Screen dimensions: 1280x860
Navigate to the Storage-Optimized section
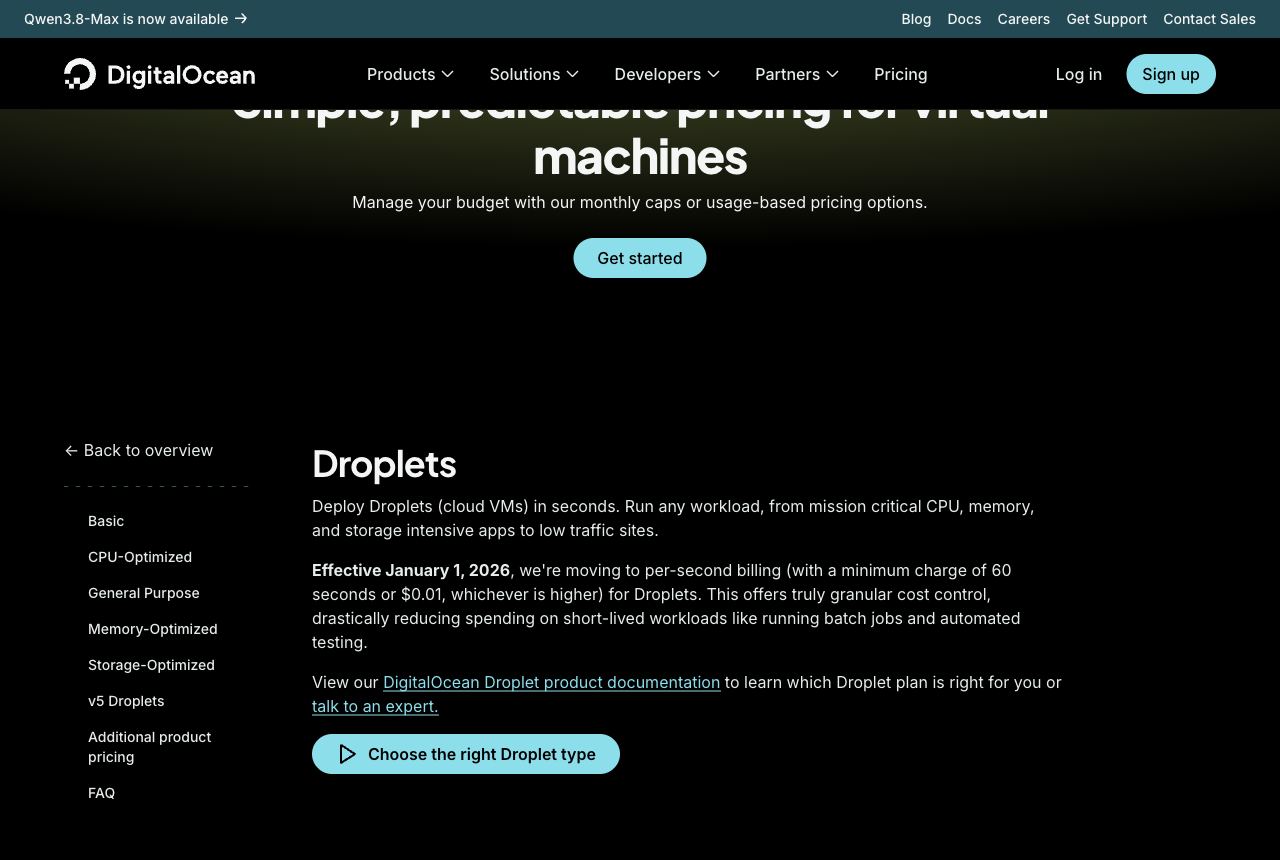point(151,665)
